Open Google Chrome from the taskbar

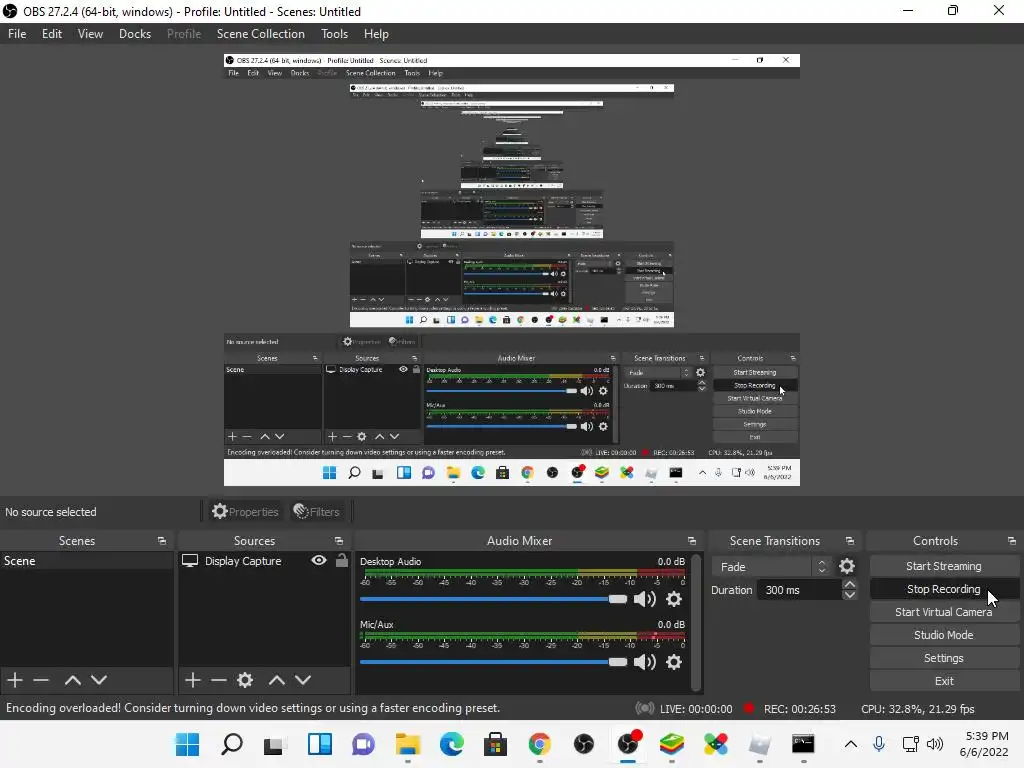(x=539, y=744)
